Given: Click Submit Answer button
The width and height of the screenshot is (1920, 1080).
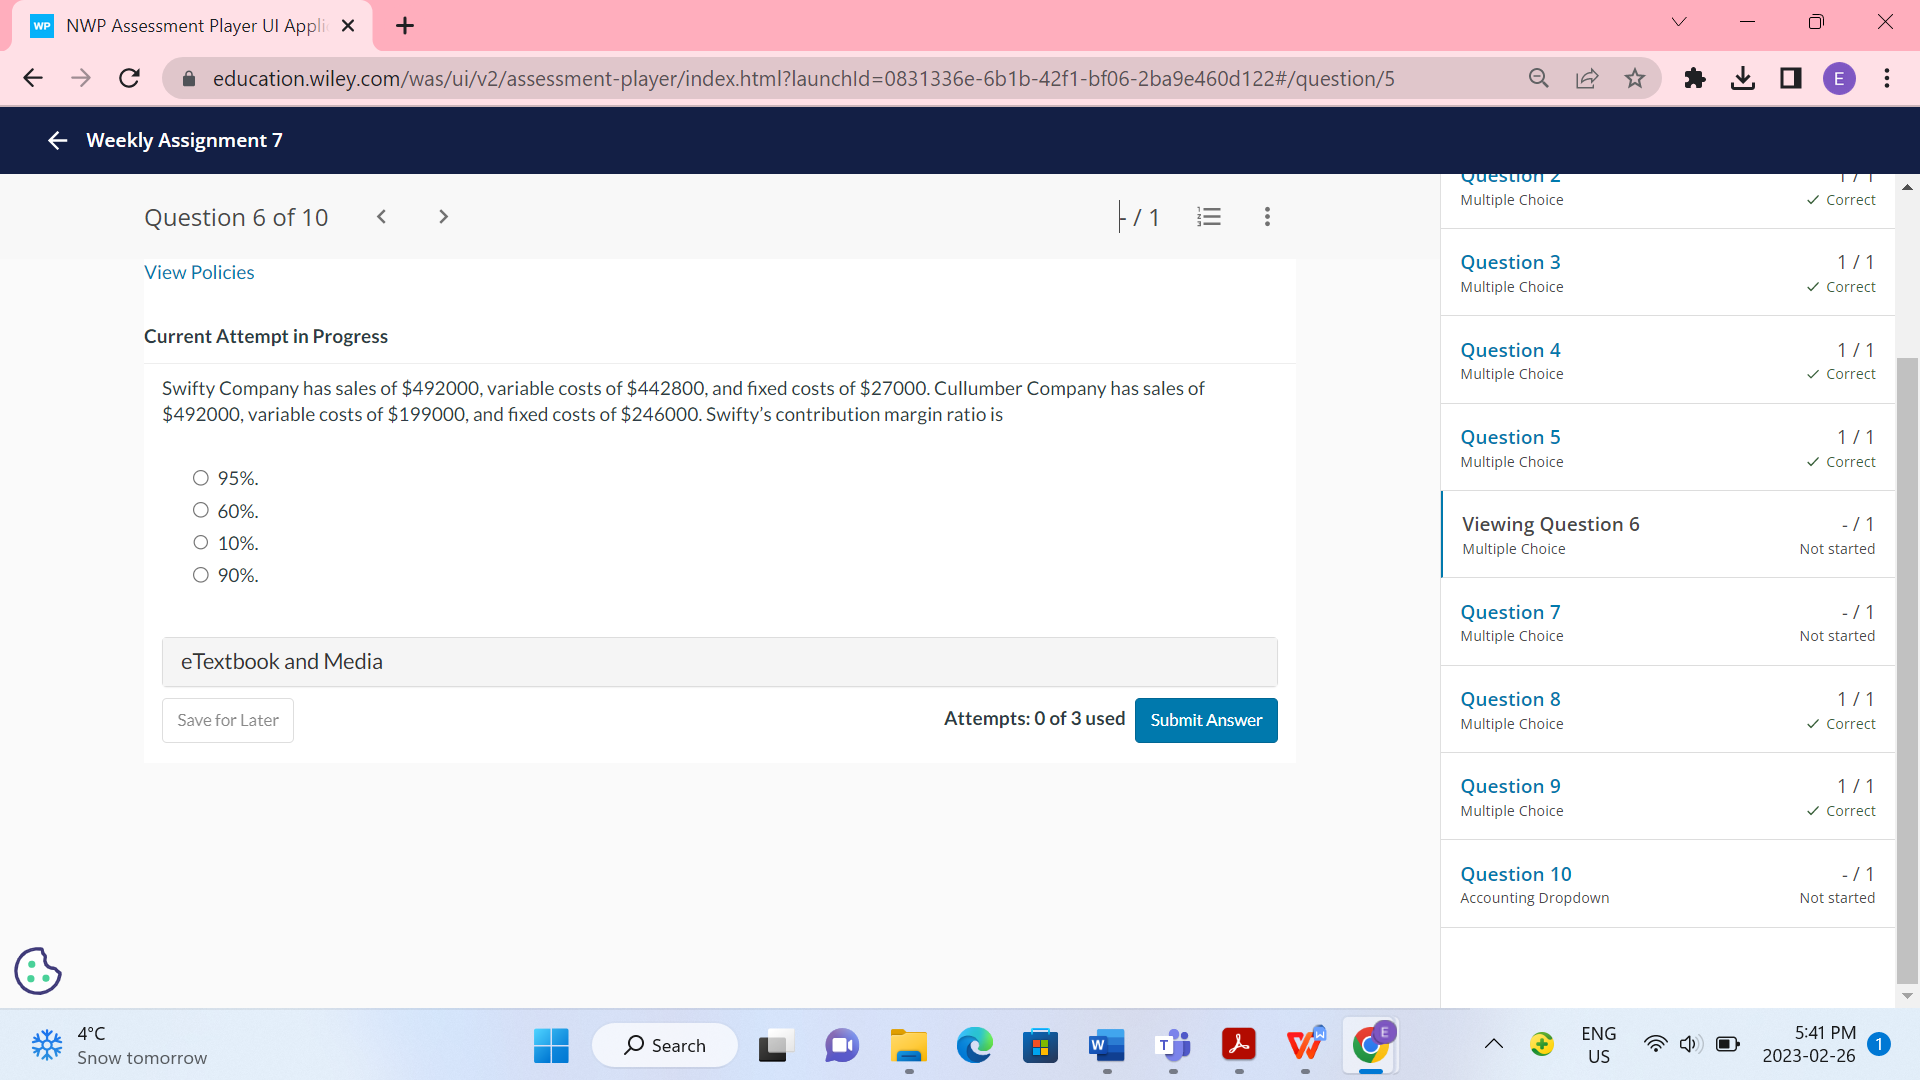Looking at the screenshot, I should (x=1205, y=720).
